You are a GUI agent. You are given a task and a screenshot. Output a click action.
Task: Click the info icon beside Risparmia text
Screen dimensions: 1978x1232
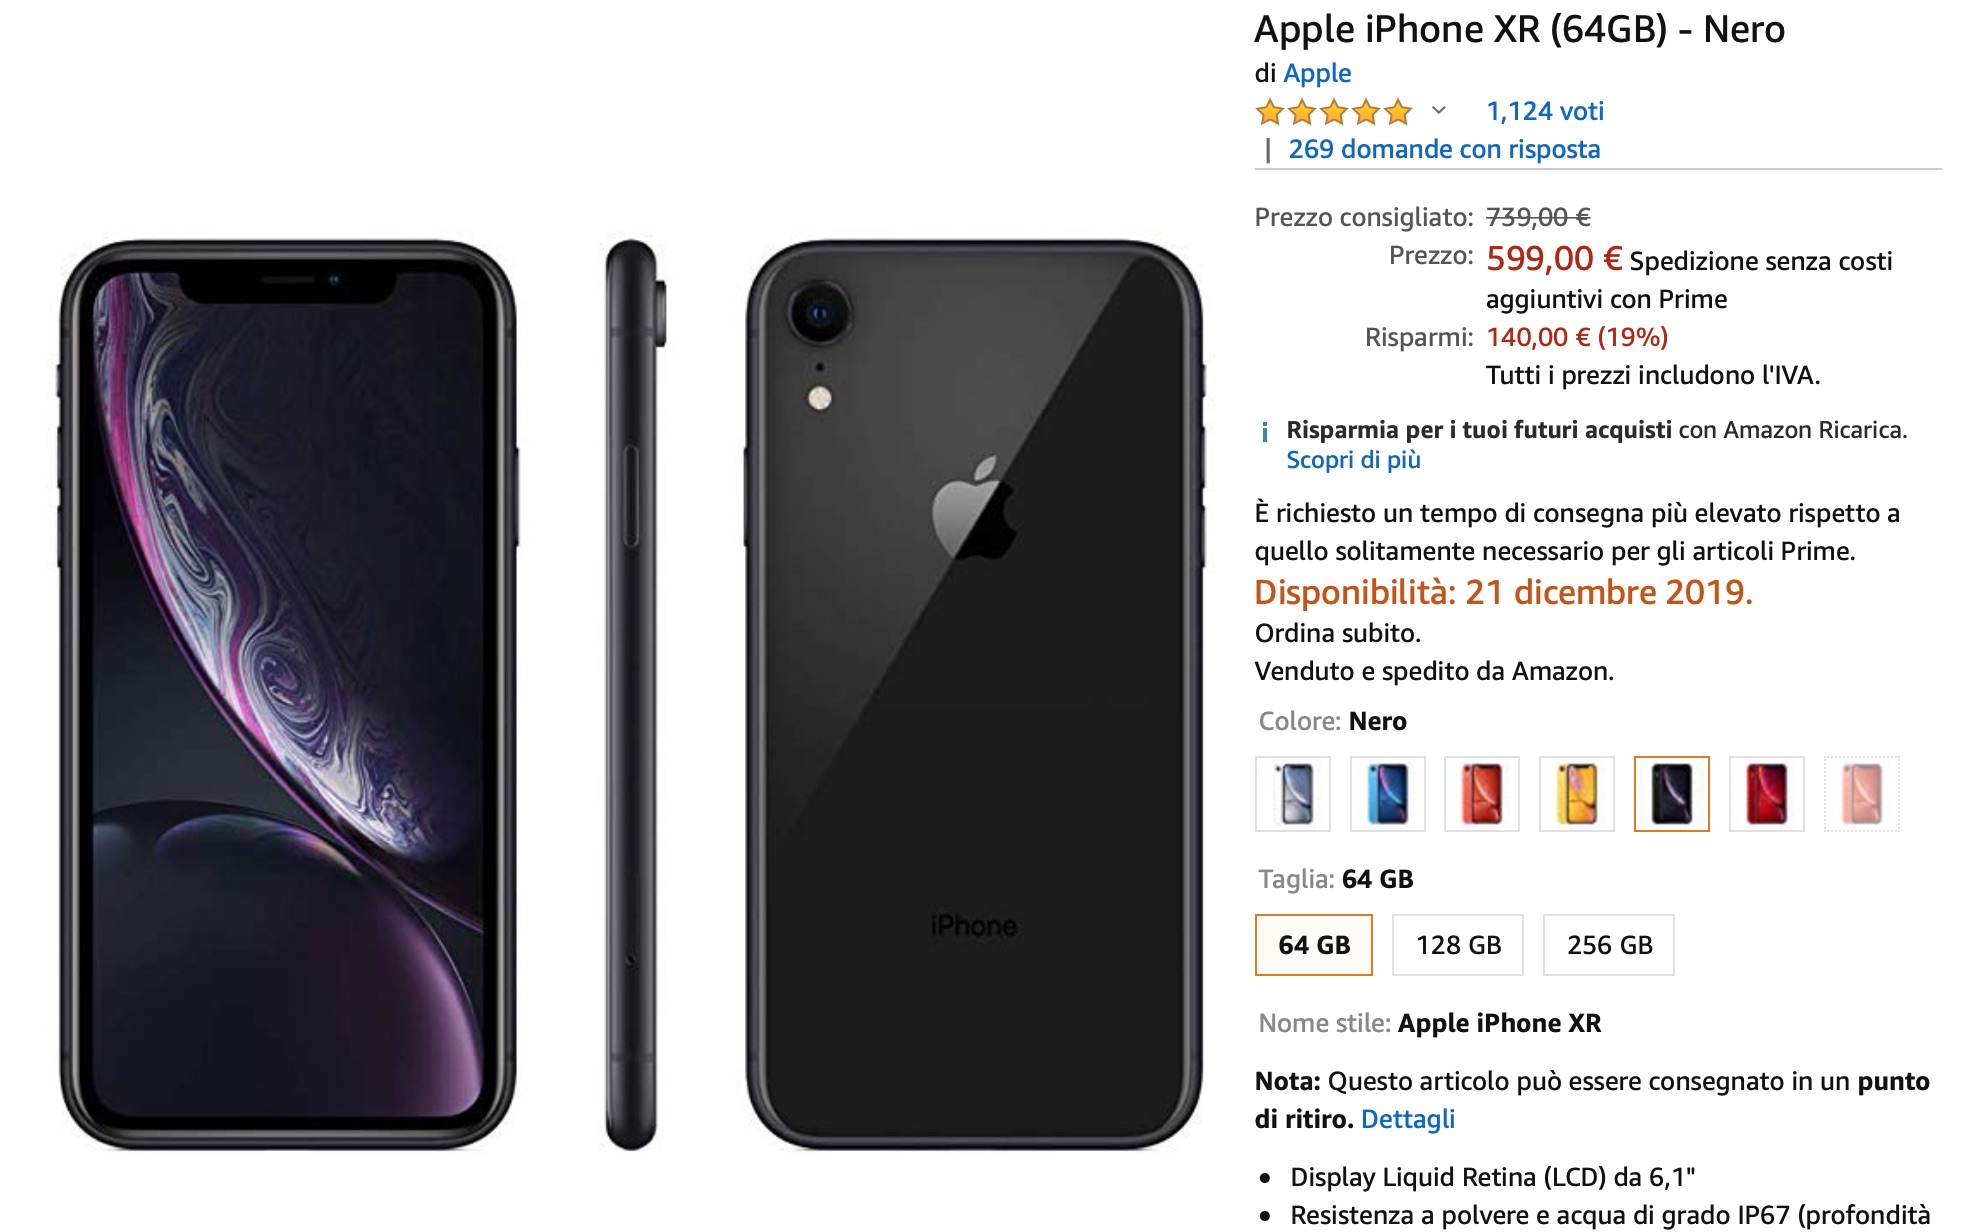point(1265,432)
